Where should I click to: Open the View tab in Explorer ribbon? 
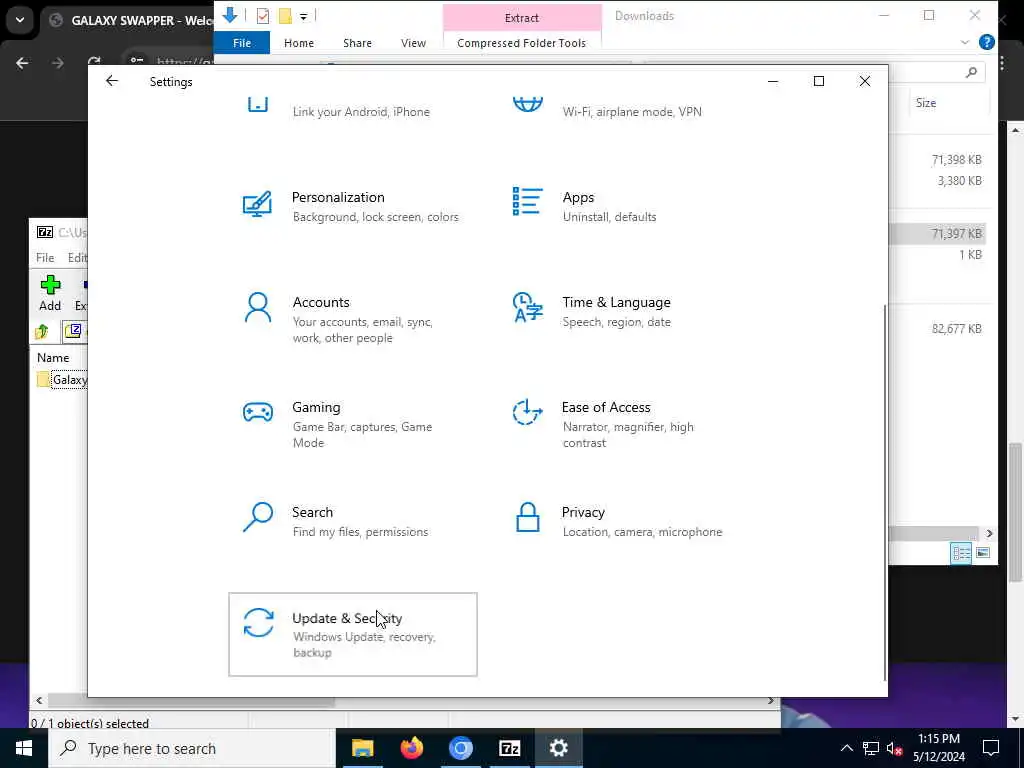413,43
